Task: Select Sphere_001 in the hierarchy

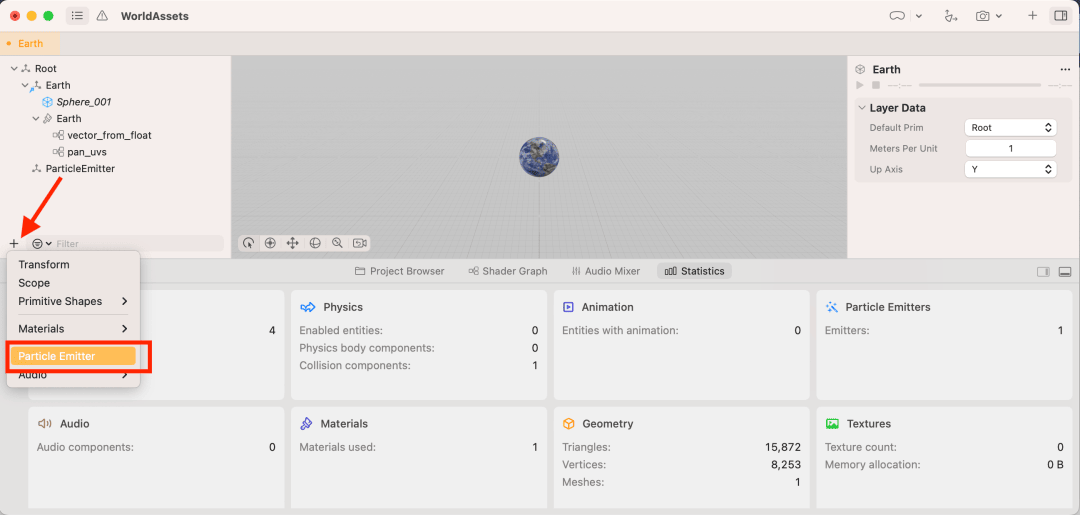Action: (x=84, y=102)
